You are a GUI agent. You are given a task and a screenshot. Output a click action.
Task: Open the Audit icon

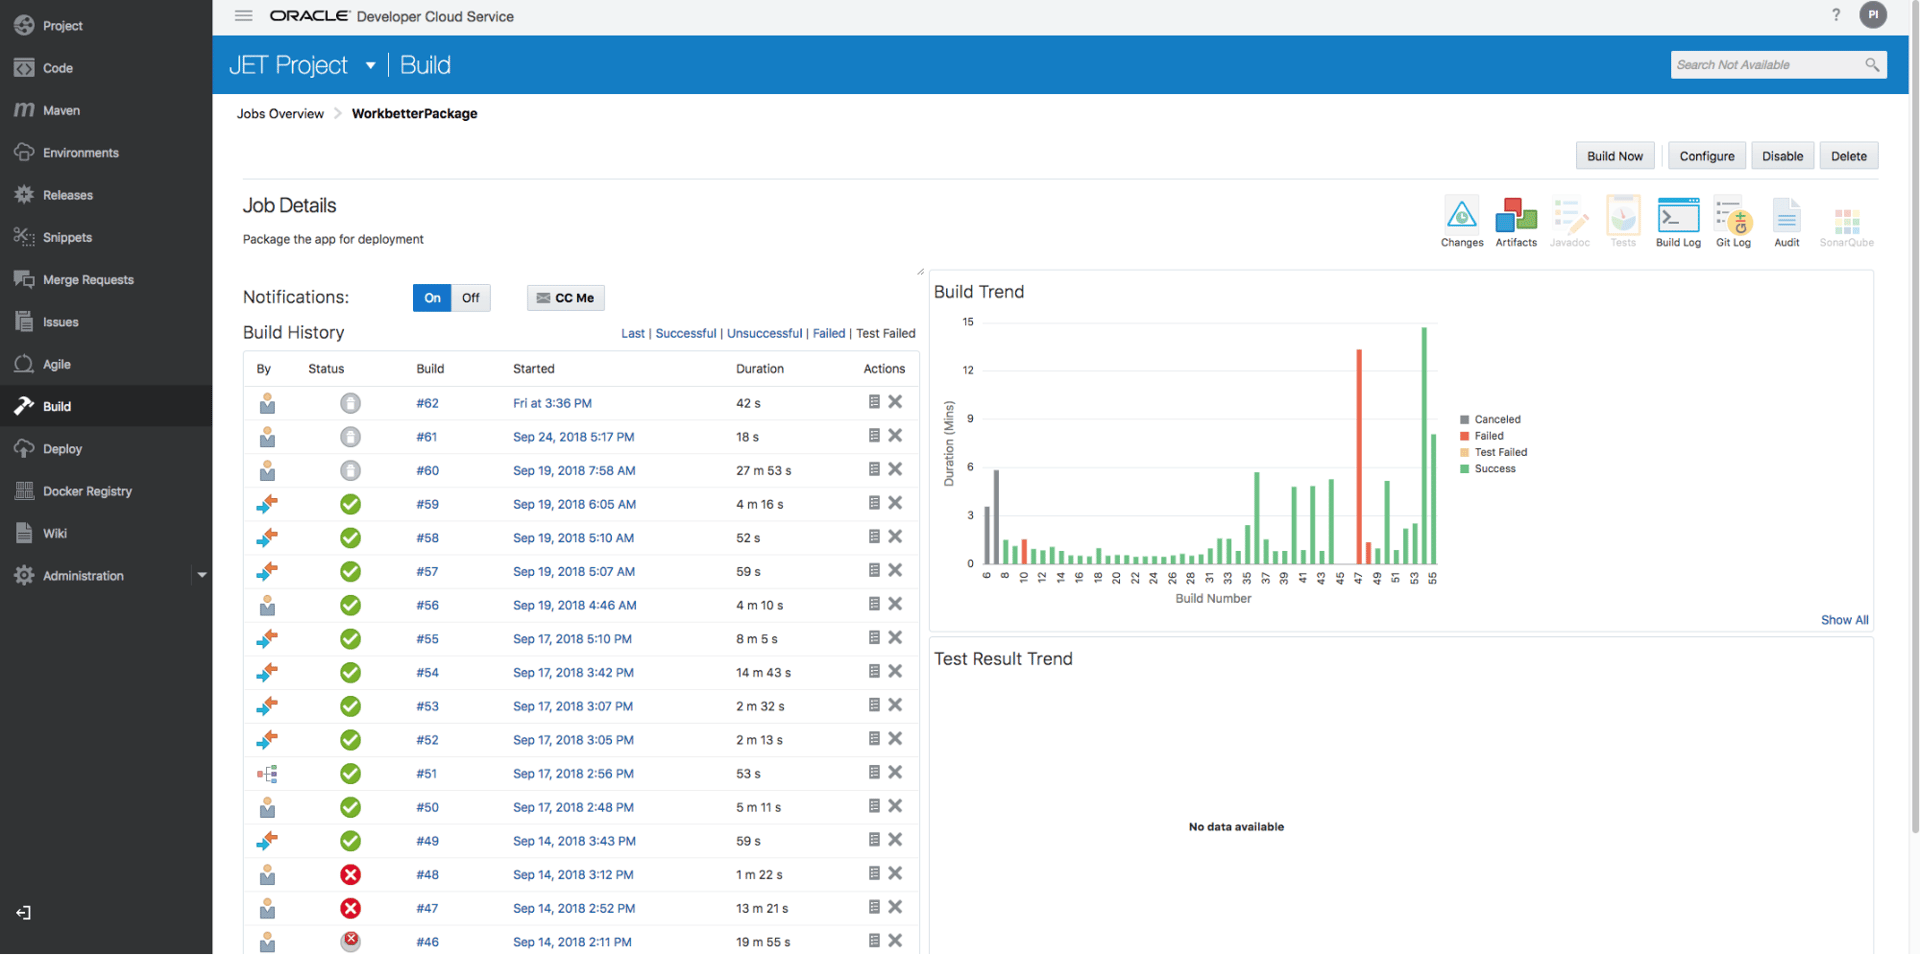(1786, 222)
